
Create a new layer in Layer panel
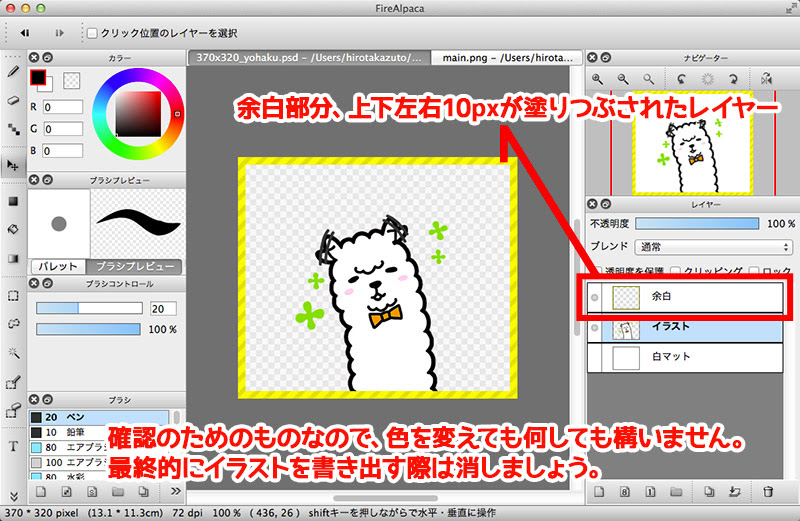click(599, 491)
